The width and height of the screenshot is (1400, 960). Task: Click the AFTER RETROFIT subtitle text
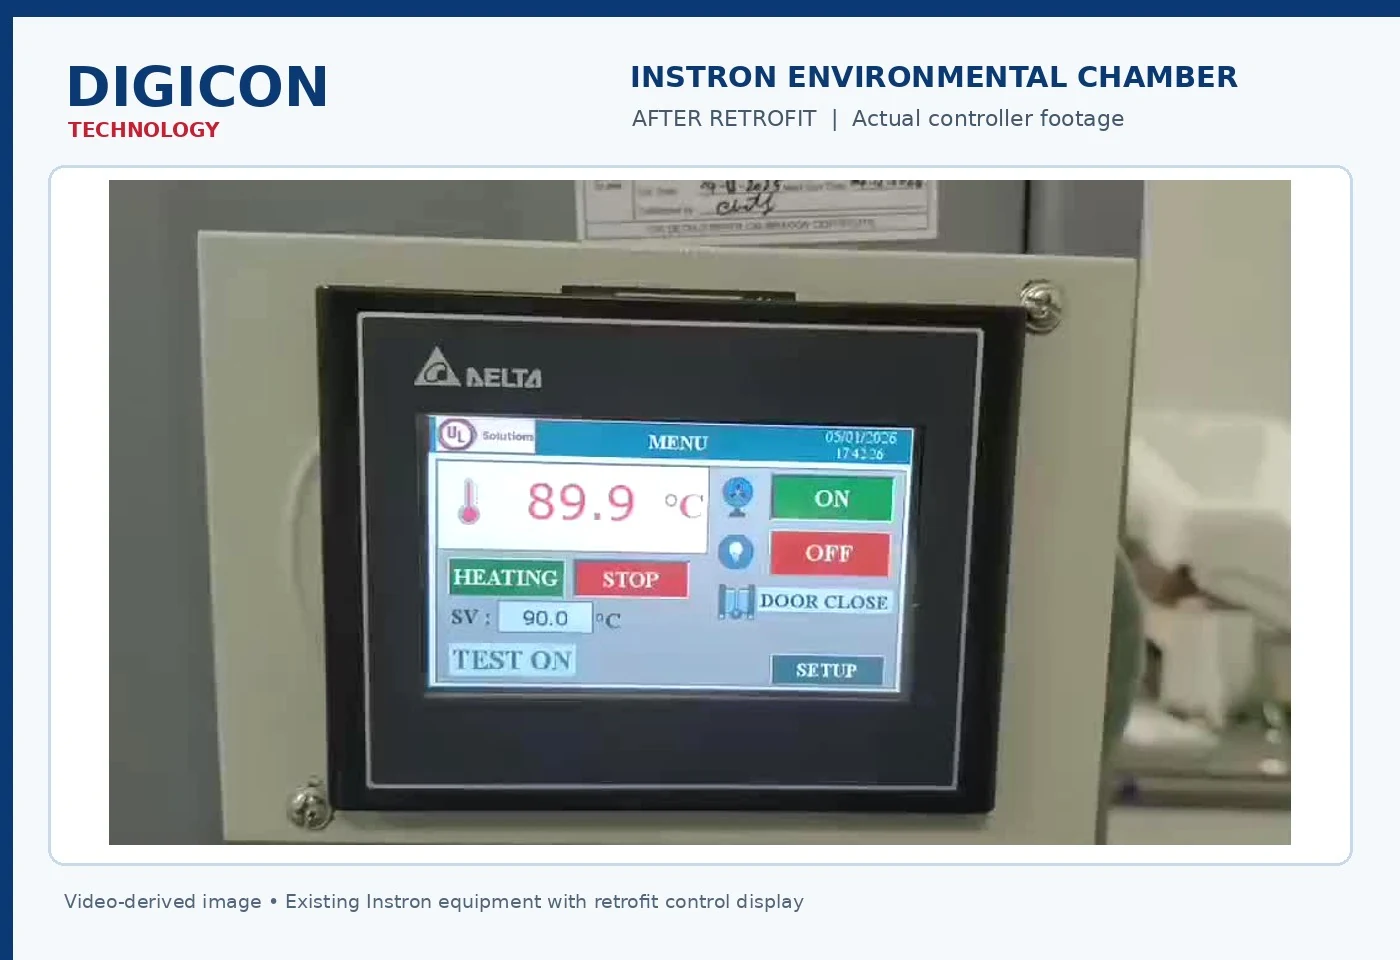pyautogui.click(x=724, y=118)
